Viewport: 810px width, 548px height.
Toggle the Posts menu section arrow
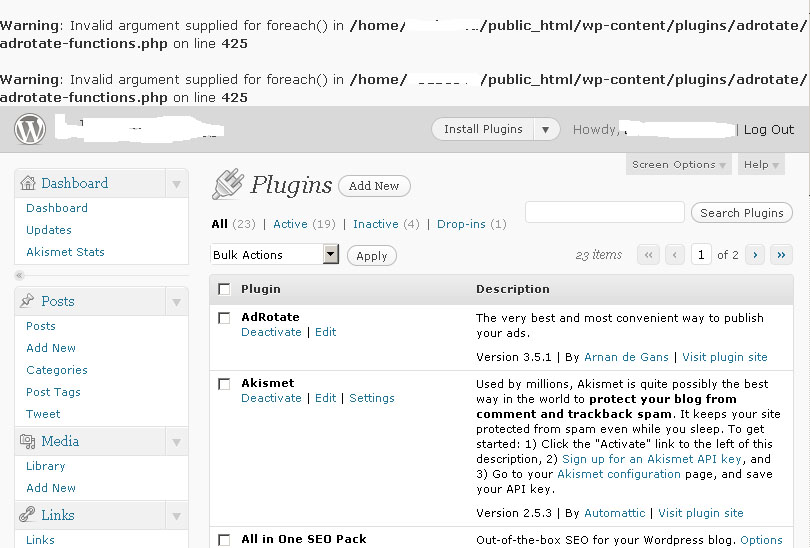click(x=176, y=302)
